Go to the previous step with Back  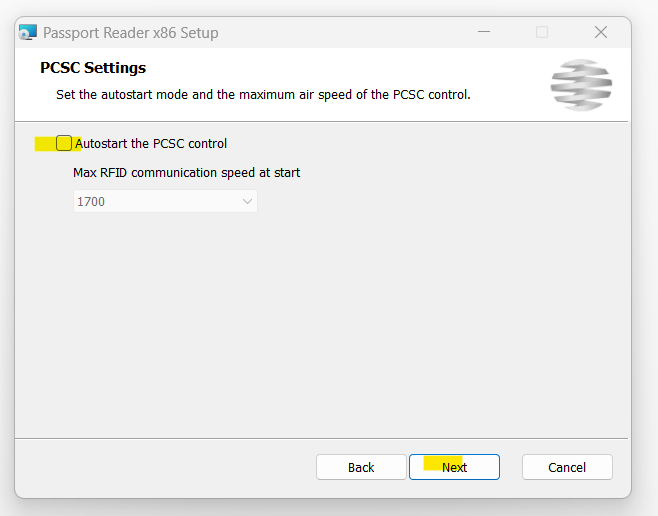(x=361, y=467)
